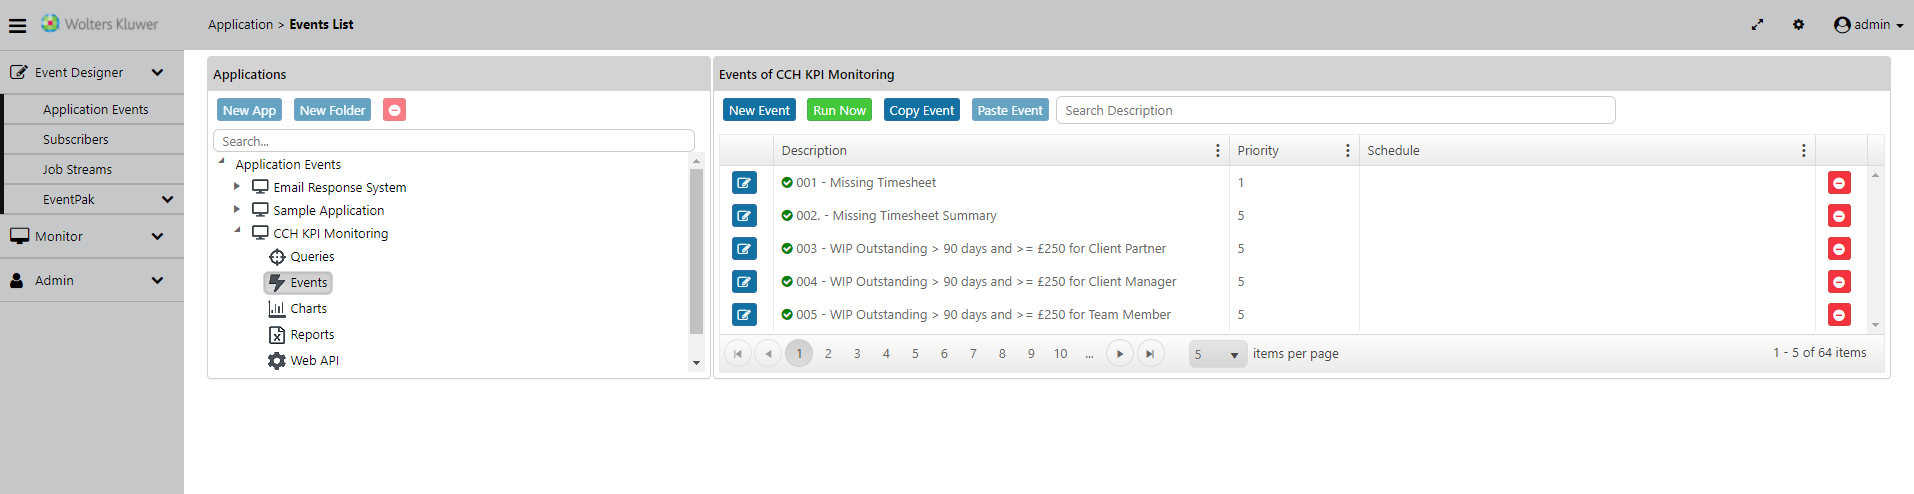Viewport: 1914px width, 494px height.
Task: Delete event 003 for Client Partner
Action: click(x=1839, y=249)
